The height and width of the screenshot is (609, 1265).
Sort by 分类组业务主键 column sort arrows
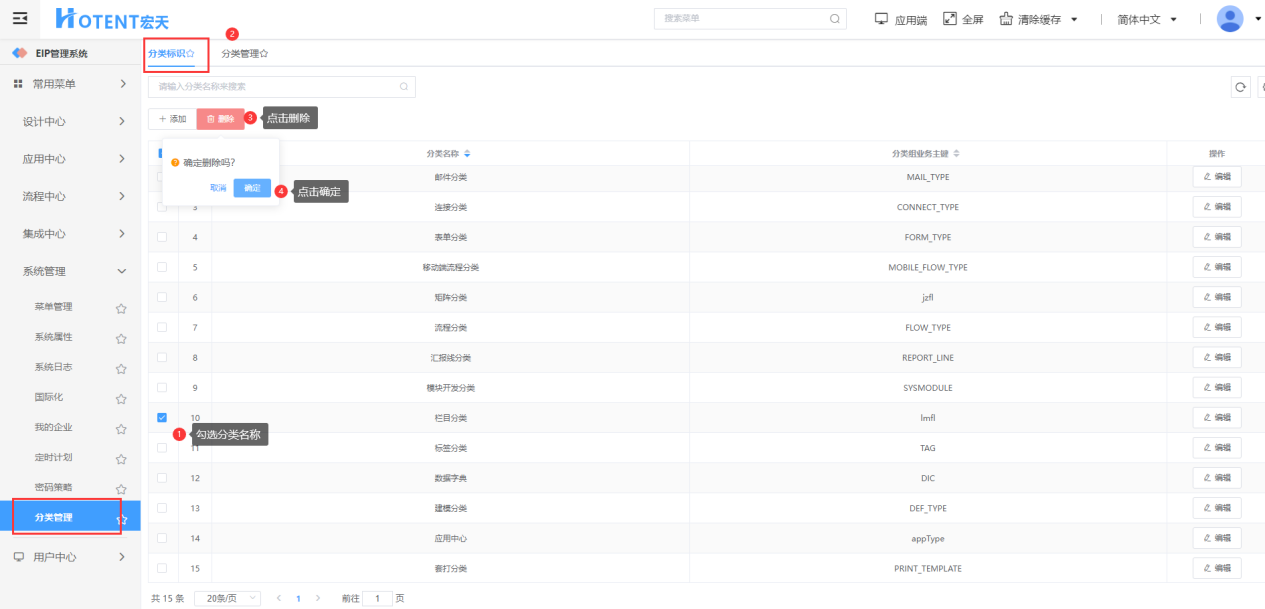coord(956,154)
